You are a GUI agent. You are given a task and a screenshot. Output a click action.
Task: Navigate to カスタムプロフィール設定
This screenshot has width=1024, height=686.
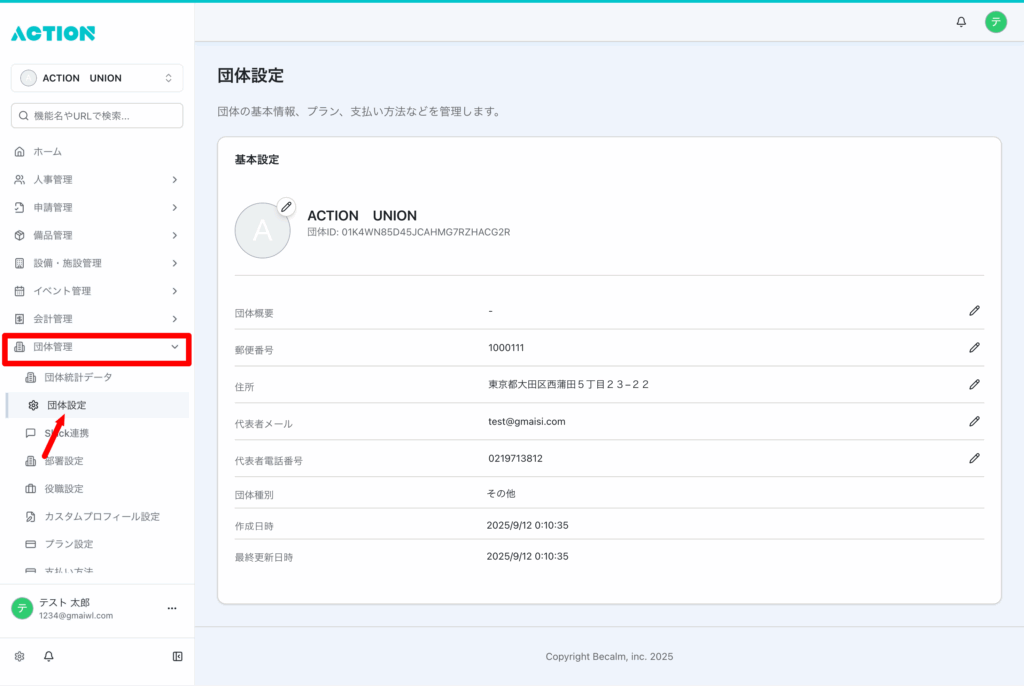101,517
